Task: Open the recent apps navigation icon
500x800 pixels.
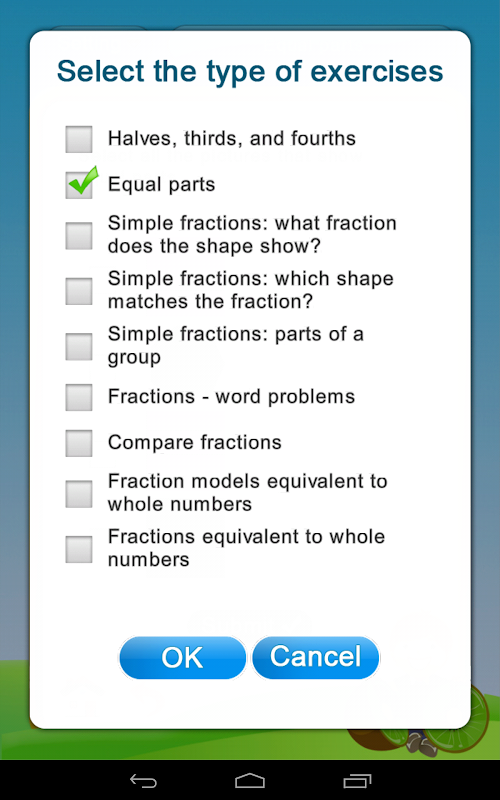Action: [x=357, y=780]
